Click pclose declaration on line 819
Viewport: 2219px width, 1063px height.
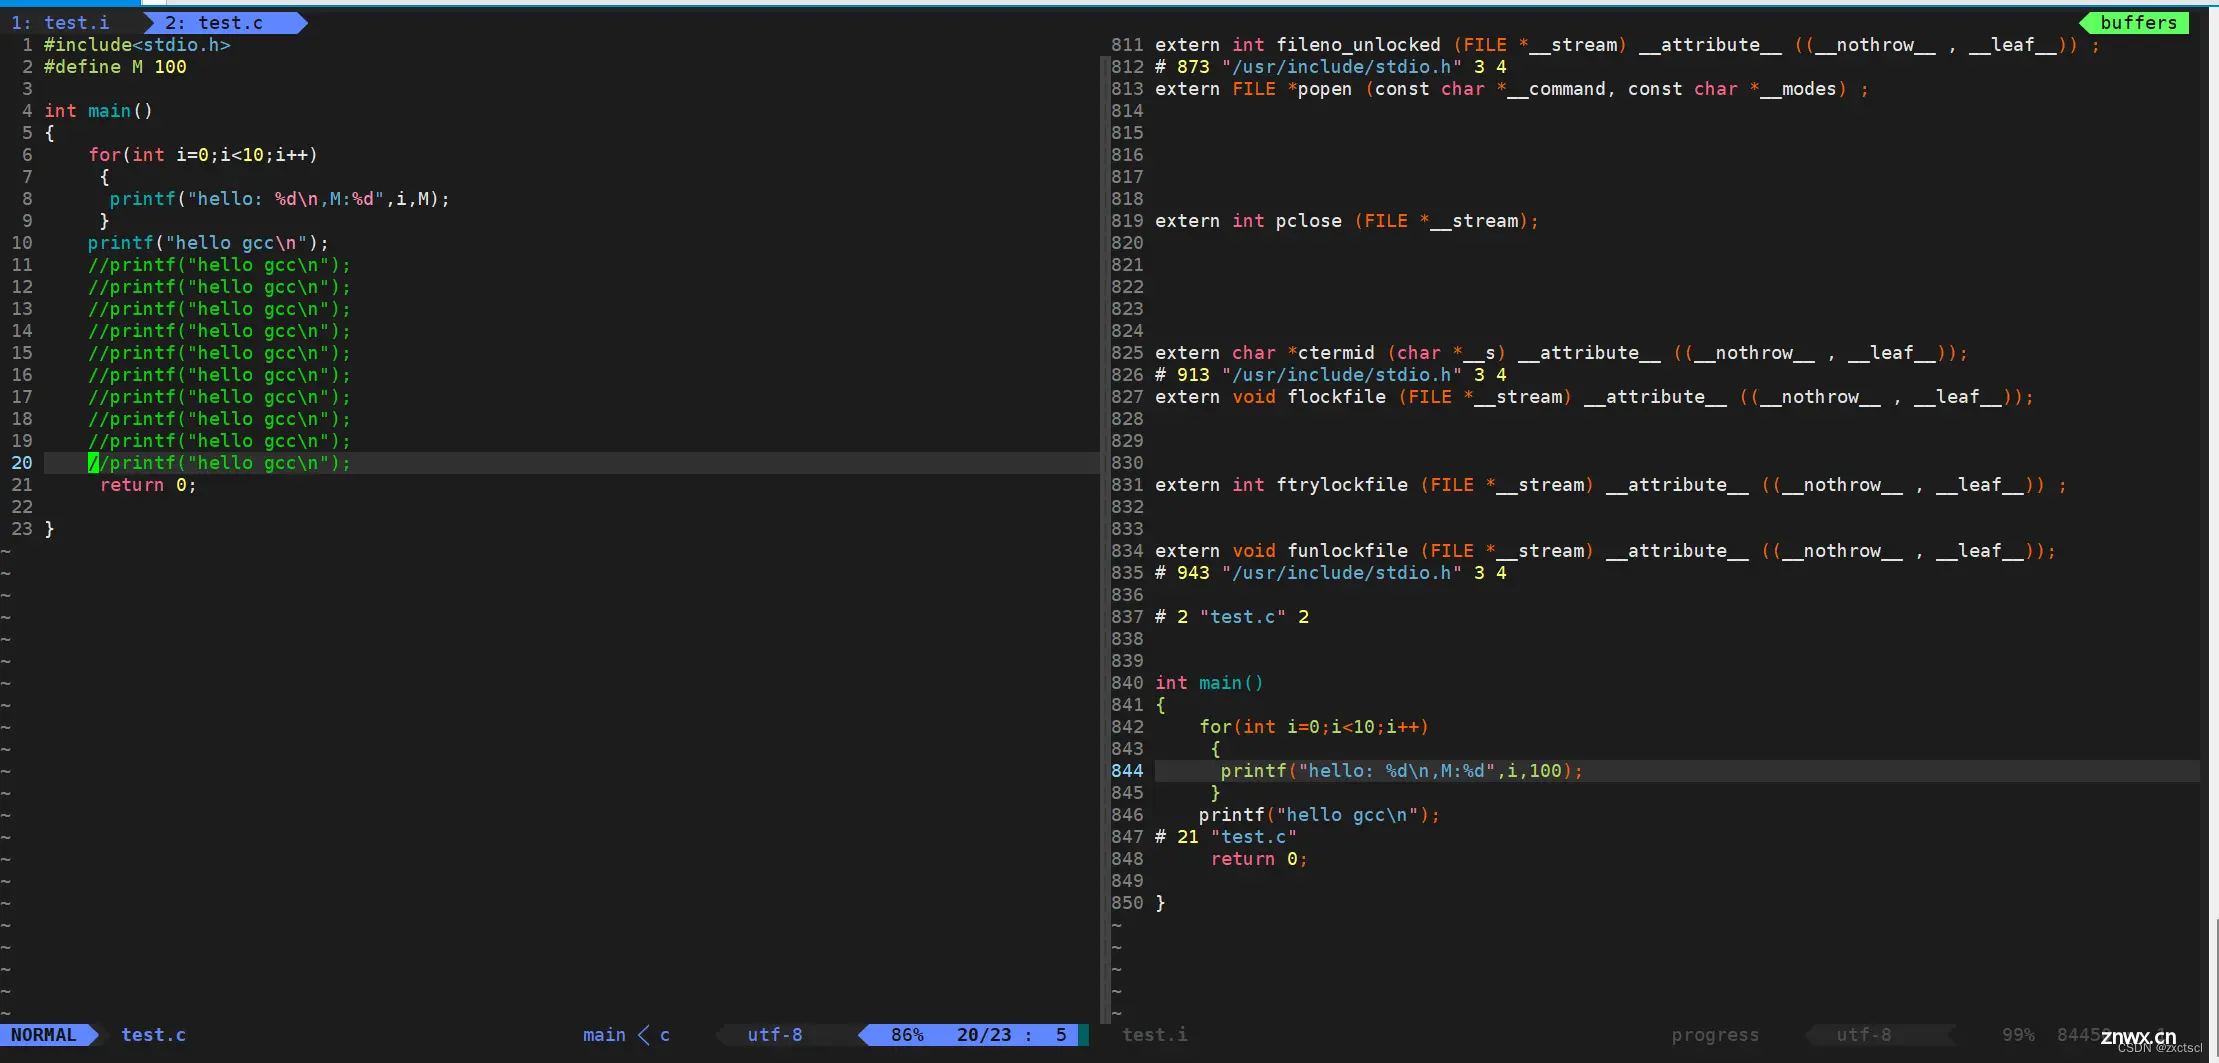click(1347, 221)
